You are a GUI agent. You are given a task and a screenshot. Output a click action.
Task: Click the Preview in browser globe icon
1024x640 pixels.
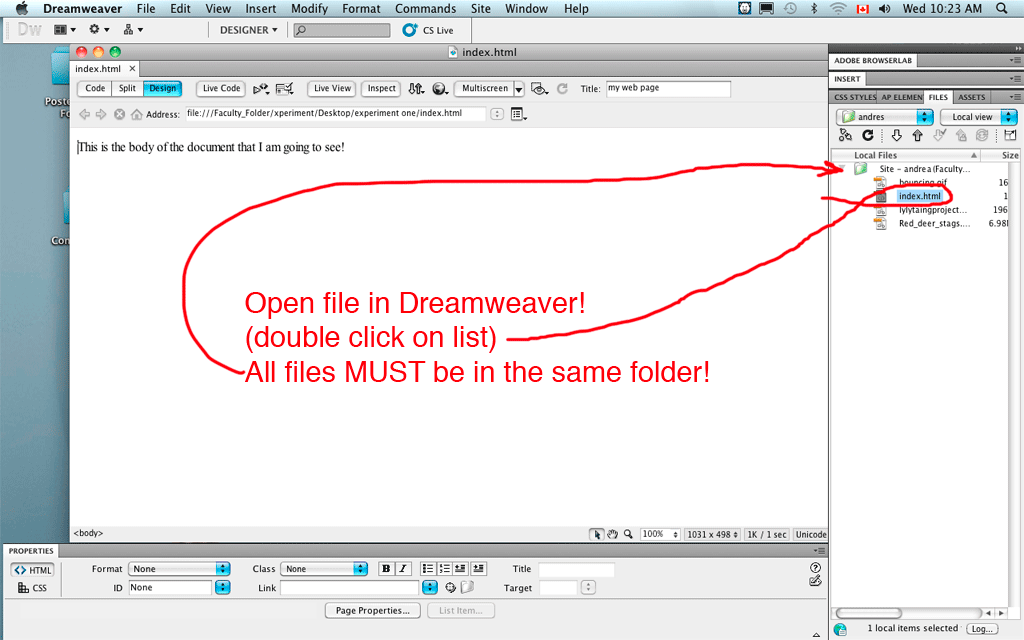(x=440, y=89)
